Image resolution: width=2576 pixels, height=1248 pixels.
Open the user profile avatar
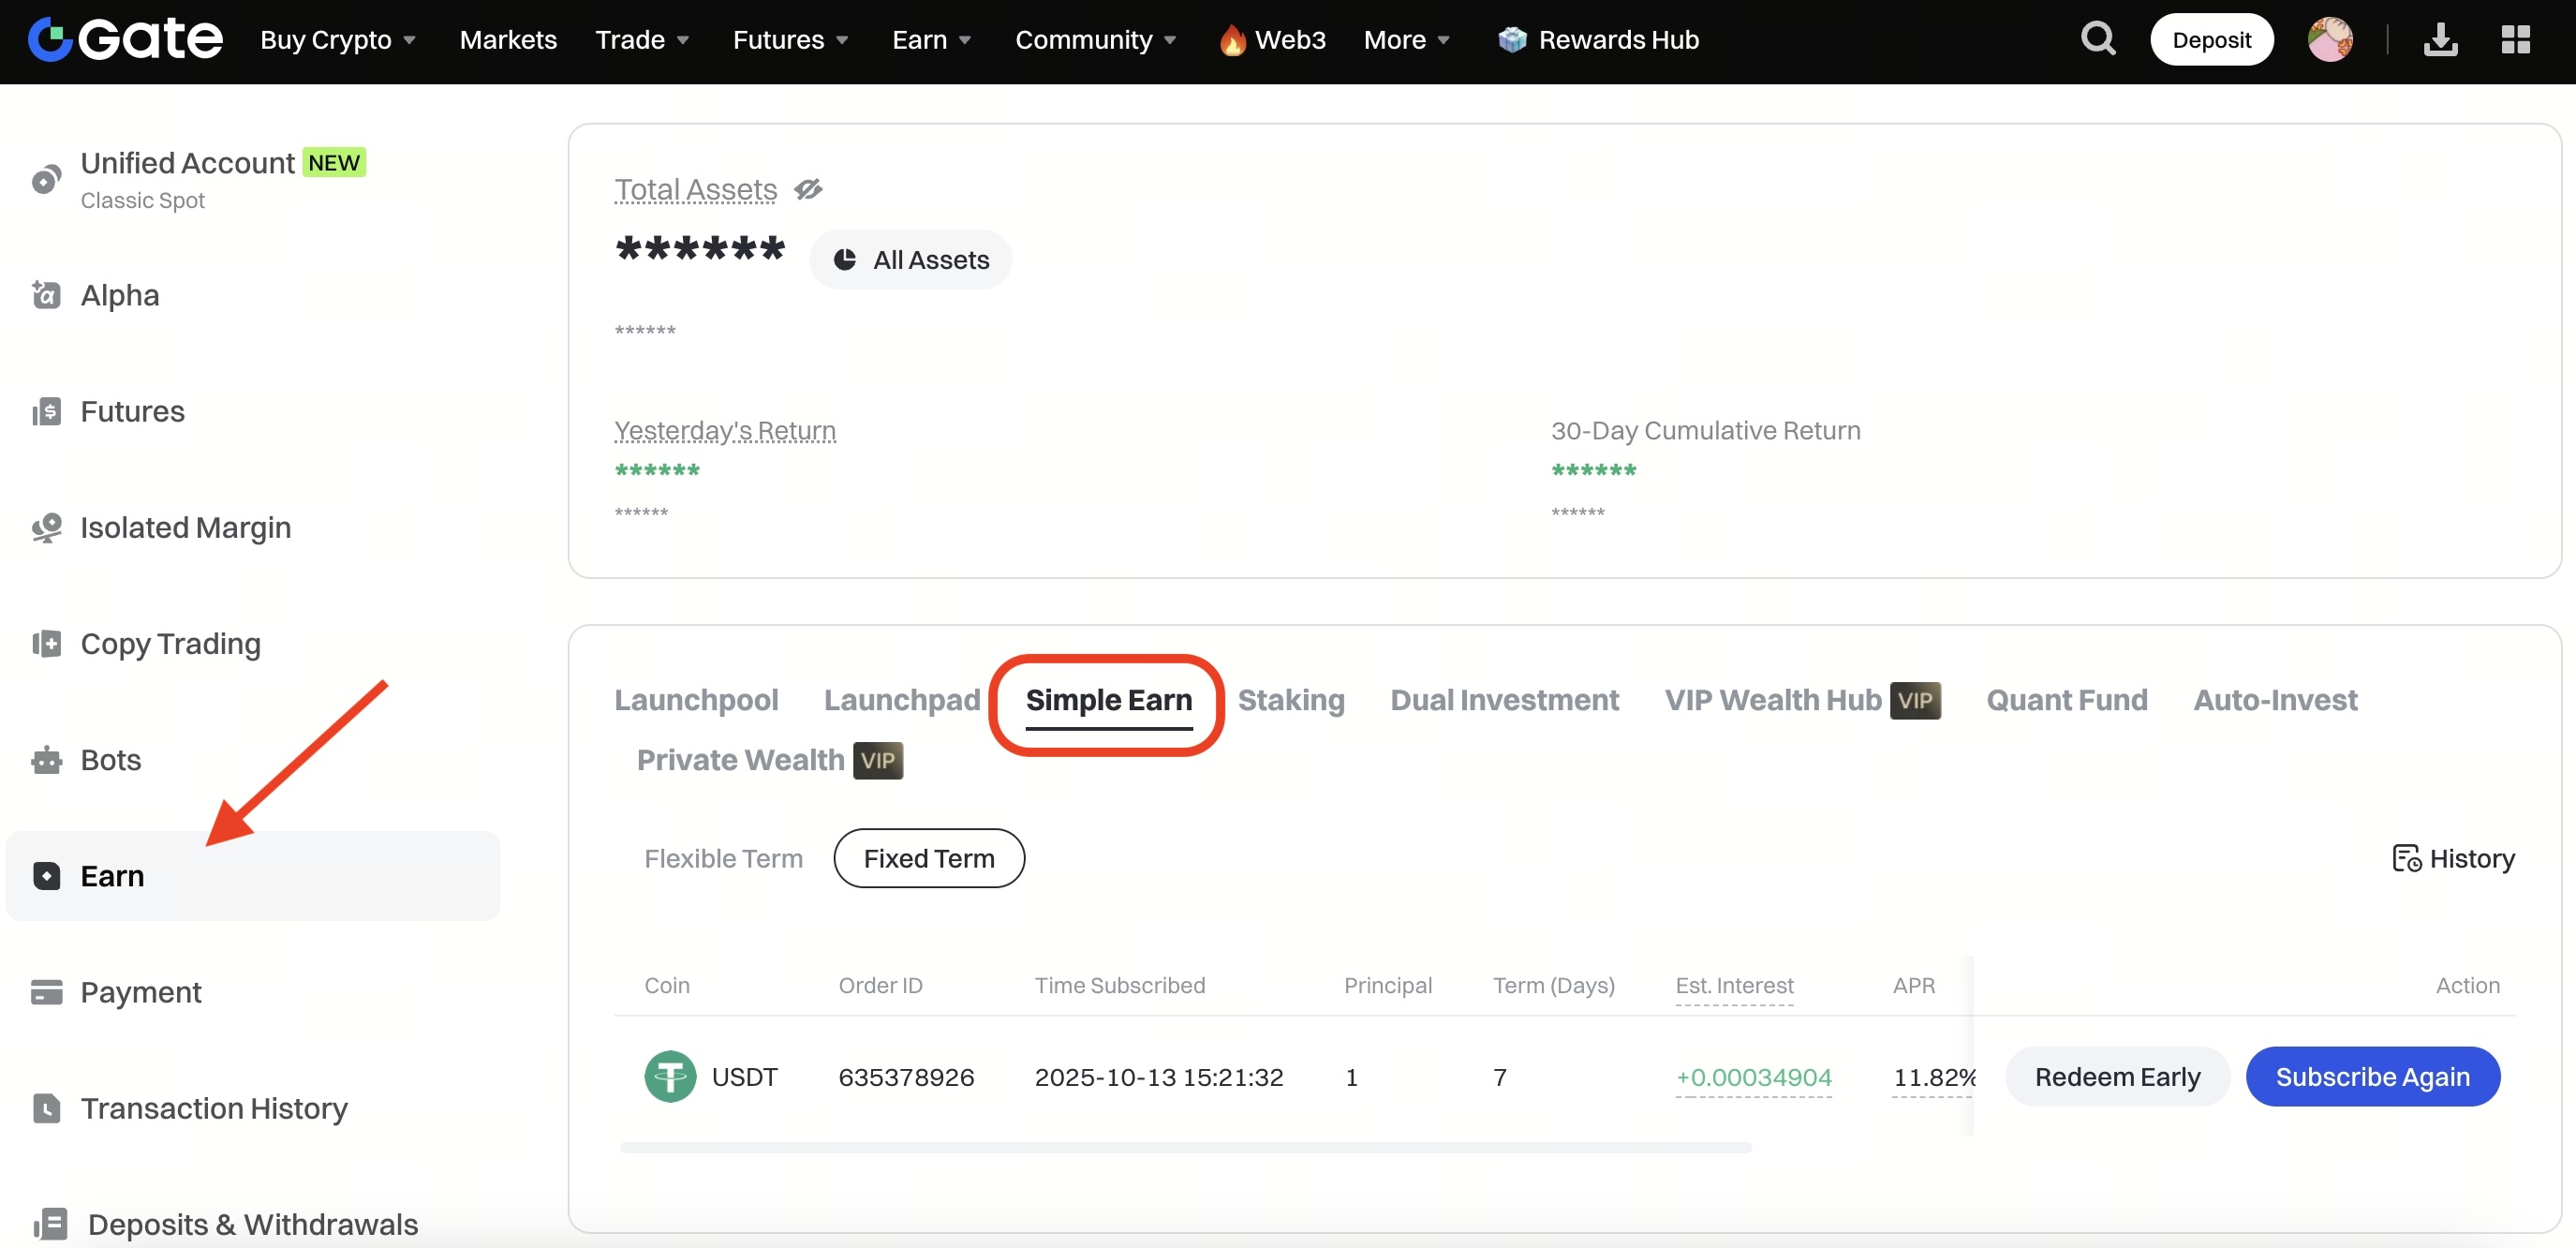[2329, 40]
